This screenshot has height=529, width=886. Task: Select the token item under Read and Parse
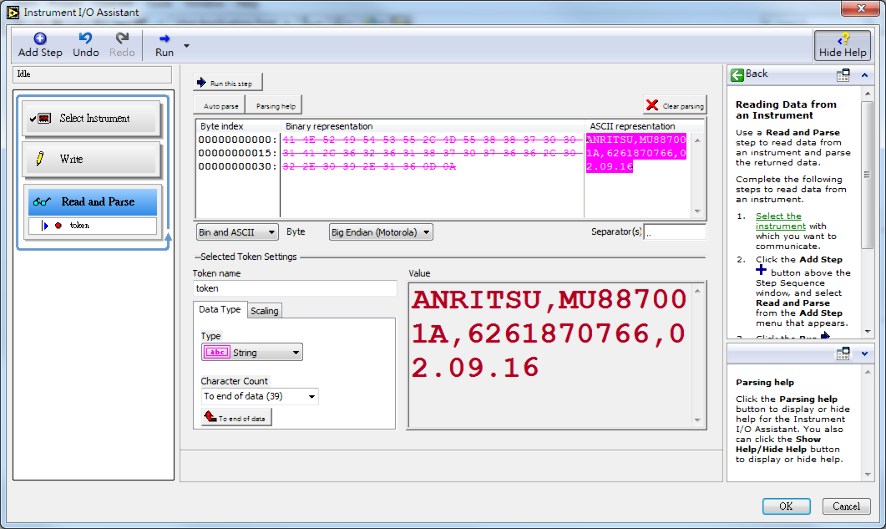[x=93, y=226]
